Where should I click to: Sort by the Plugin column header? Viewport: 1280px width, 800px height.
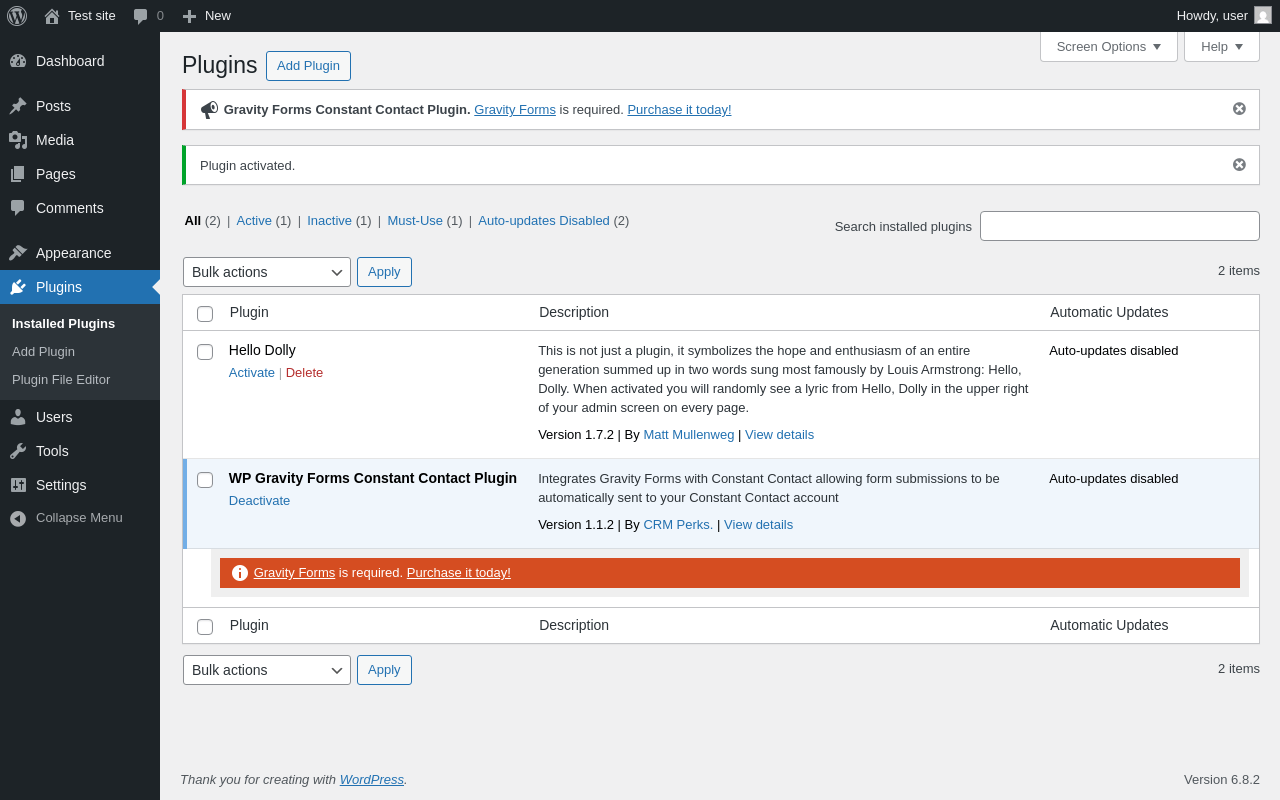249,312
